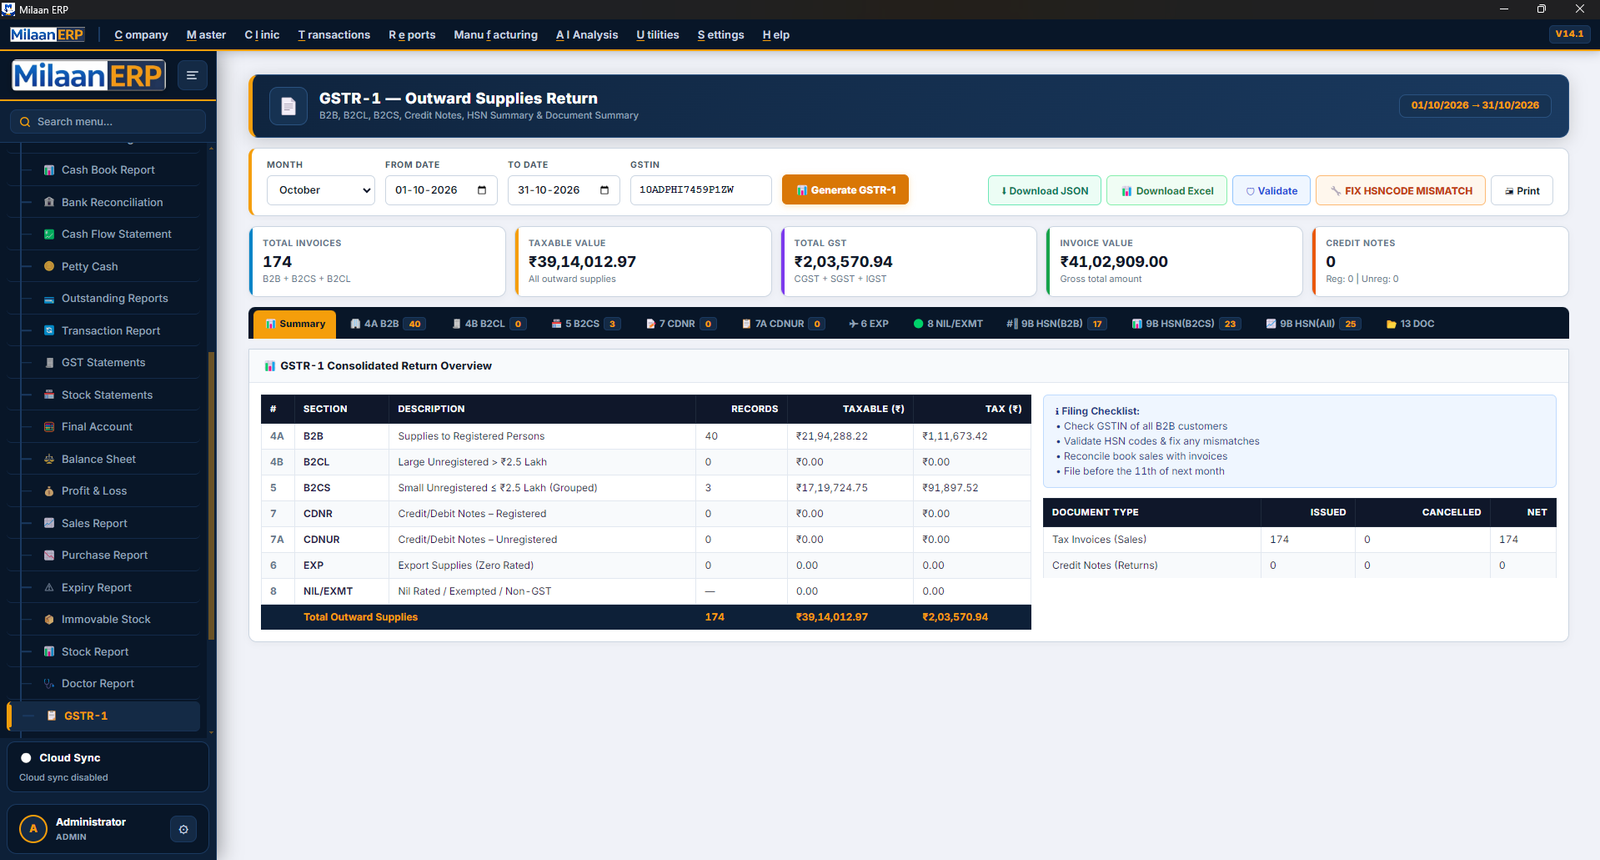
Task: Switch to the 7 CDNR tab
Action: pos(681,324)
